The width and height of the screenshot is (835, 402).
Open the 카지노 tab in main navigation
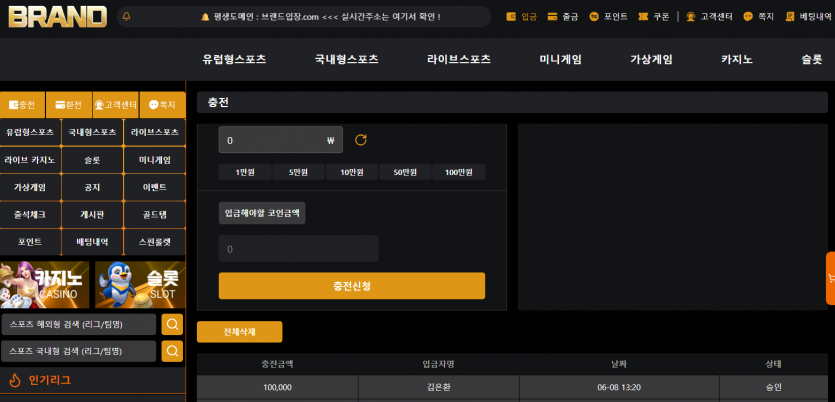pyautogui.click(x=736, y=60)
